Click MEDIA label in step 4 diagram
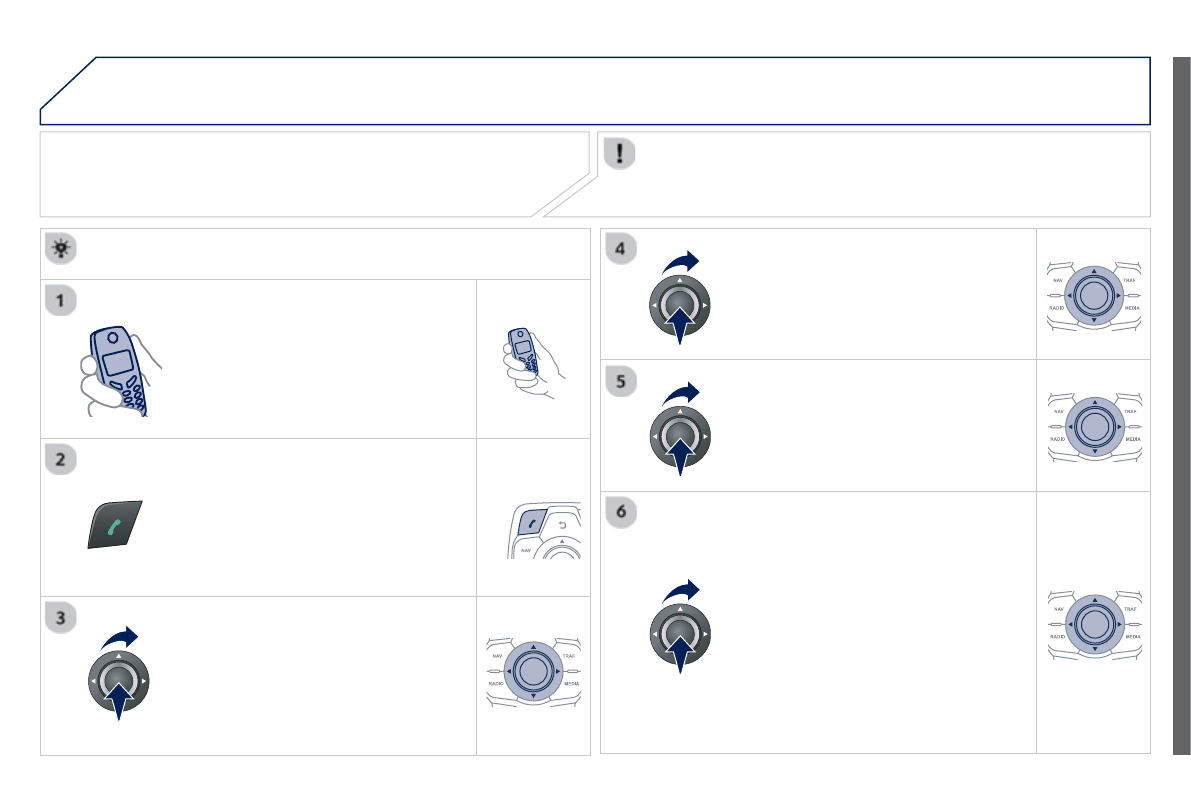 [x=1132, y=308]
